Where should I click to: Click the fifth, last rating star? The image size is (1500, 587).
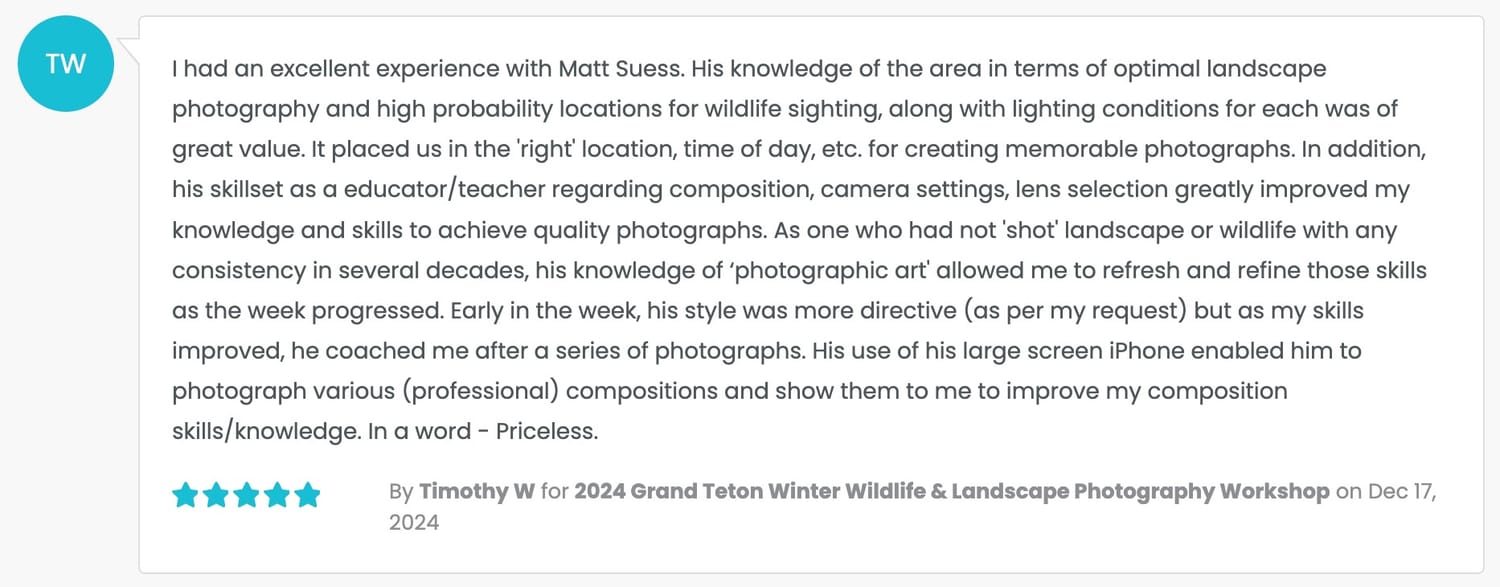(x=307, y=494)
